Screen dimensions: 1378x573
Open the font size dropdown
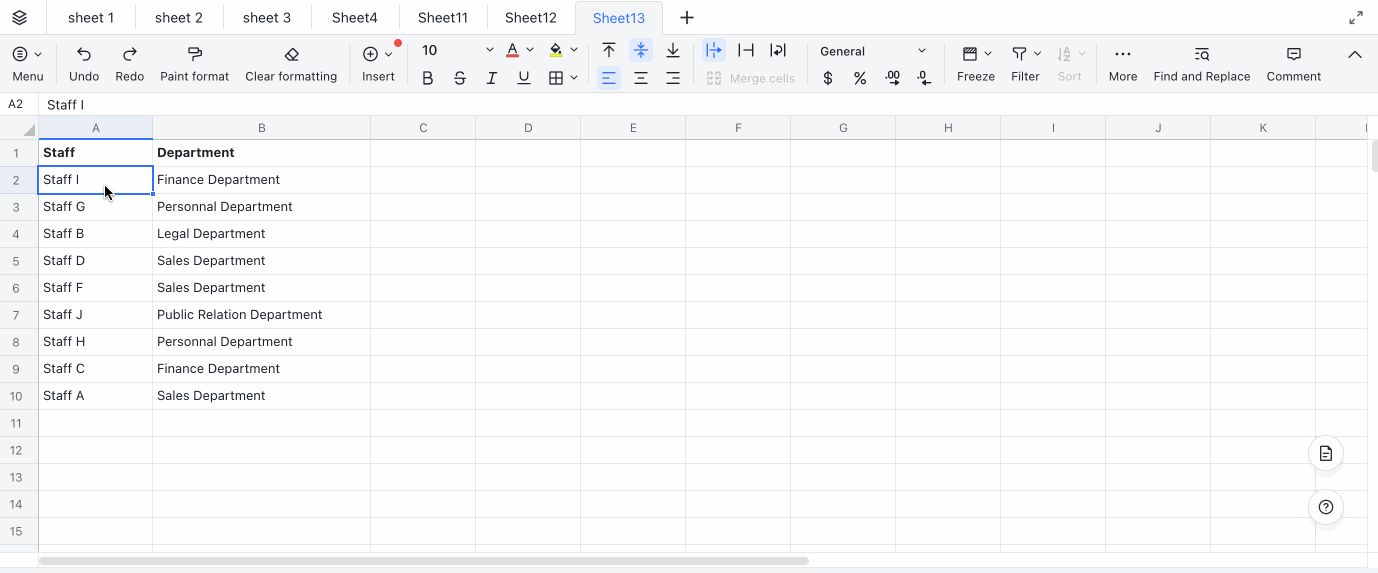click(489, 51)
